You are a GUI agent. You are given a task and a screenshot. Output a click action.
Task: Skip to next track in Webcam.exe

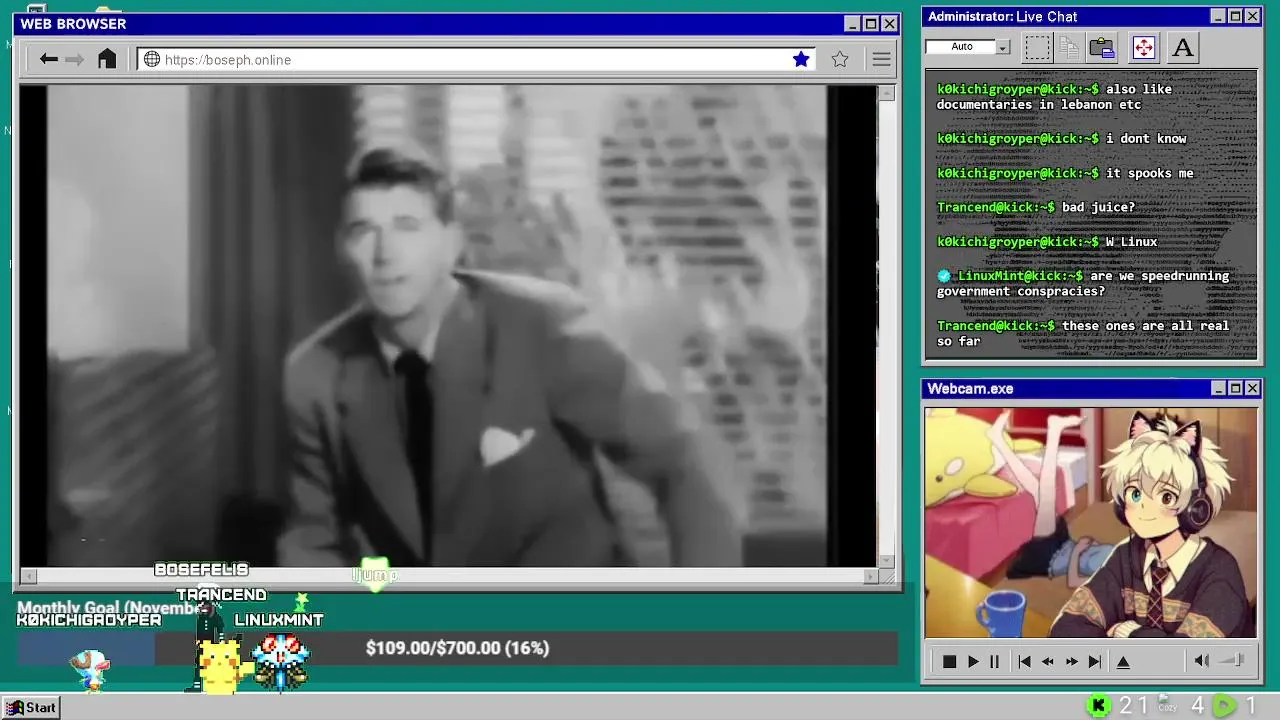tap(1095, 661)
